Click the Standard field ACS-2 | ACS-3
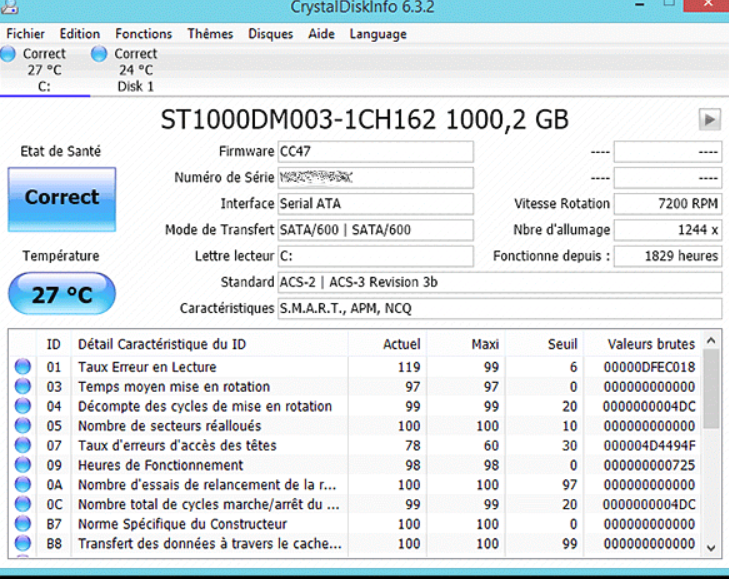729x579 pixels. click(x=500, y=282)
